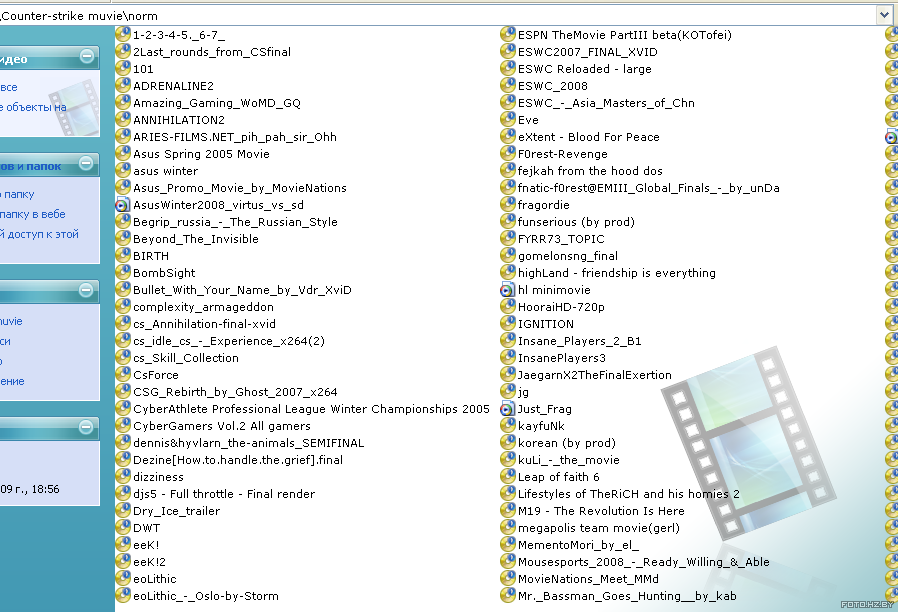The width and height of the screenshot is (898, 612).
Task: Select the ADRENALINE2 file icon
Action: pyautogui.click(x=123, y=85)
